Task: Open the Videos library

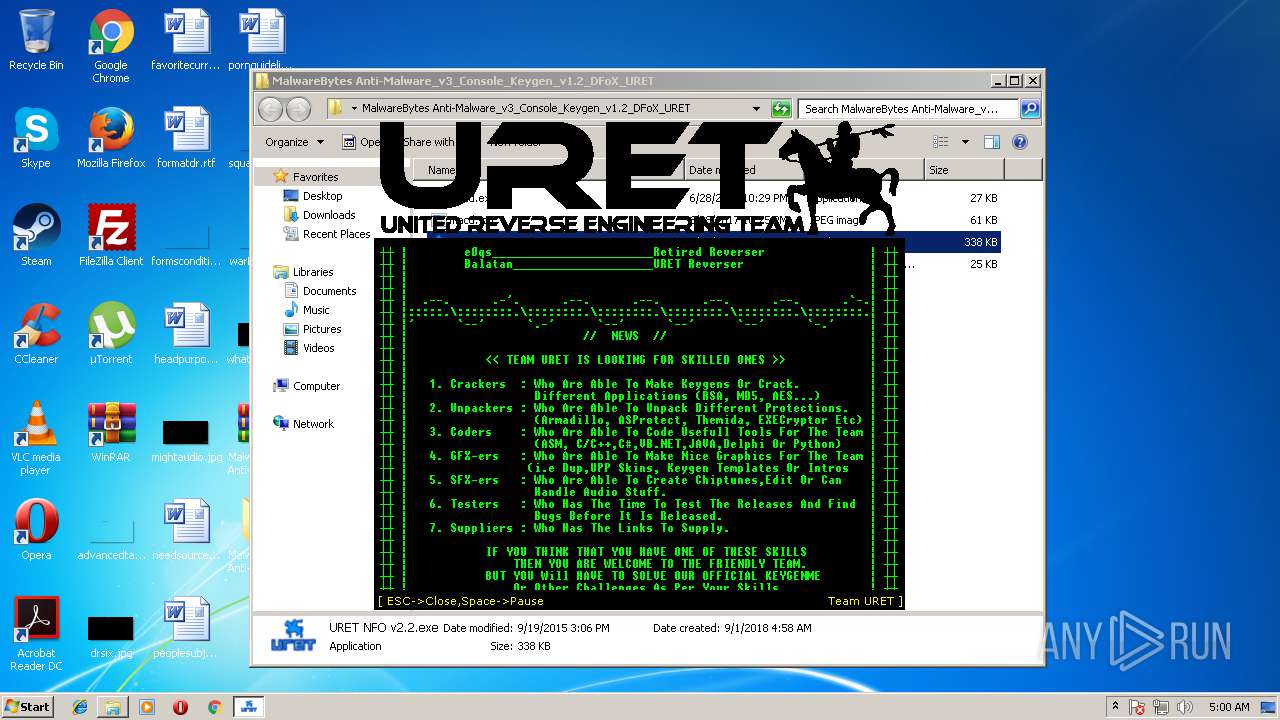Action: 319,348
